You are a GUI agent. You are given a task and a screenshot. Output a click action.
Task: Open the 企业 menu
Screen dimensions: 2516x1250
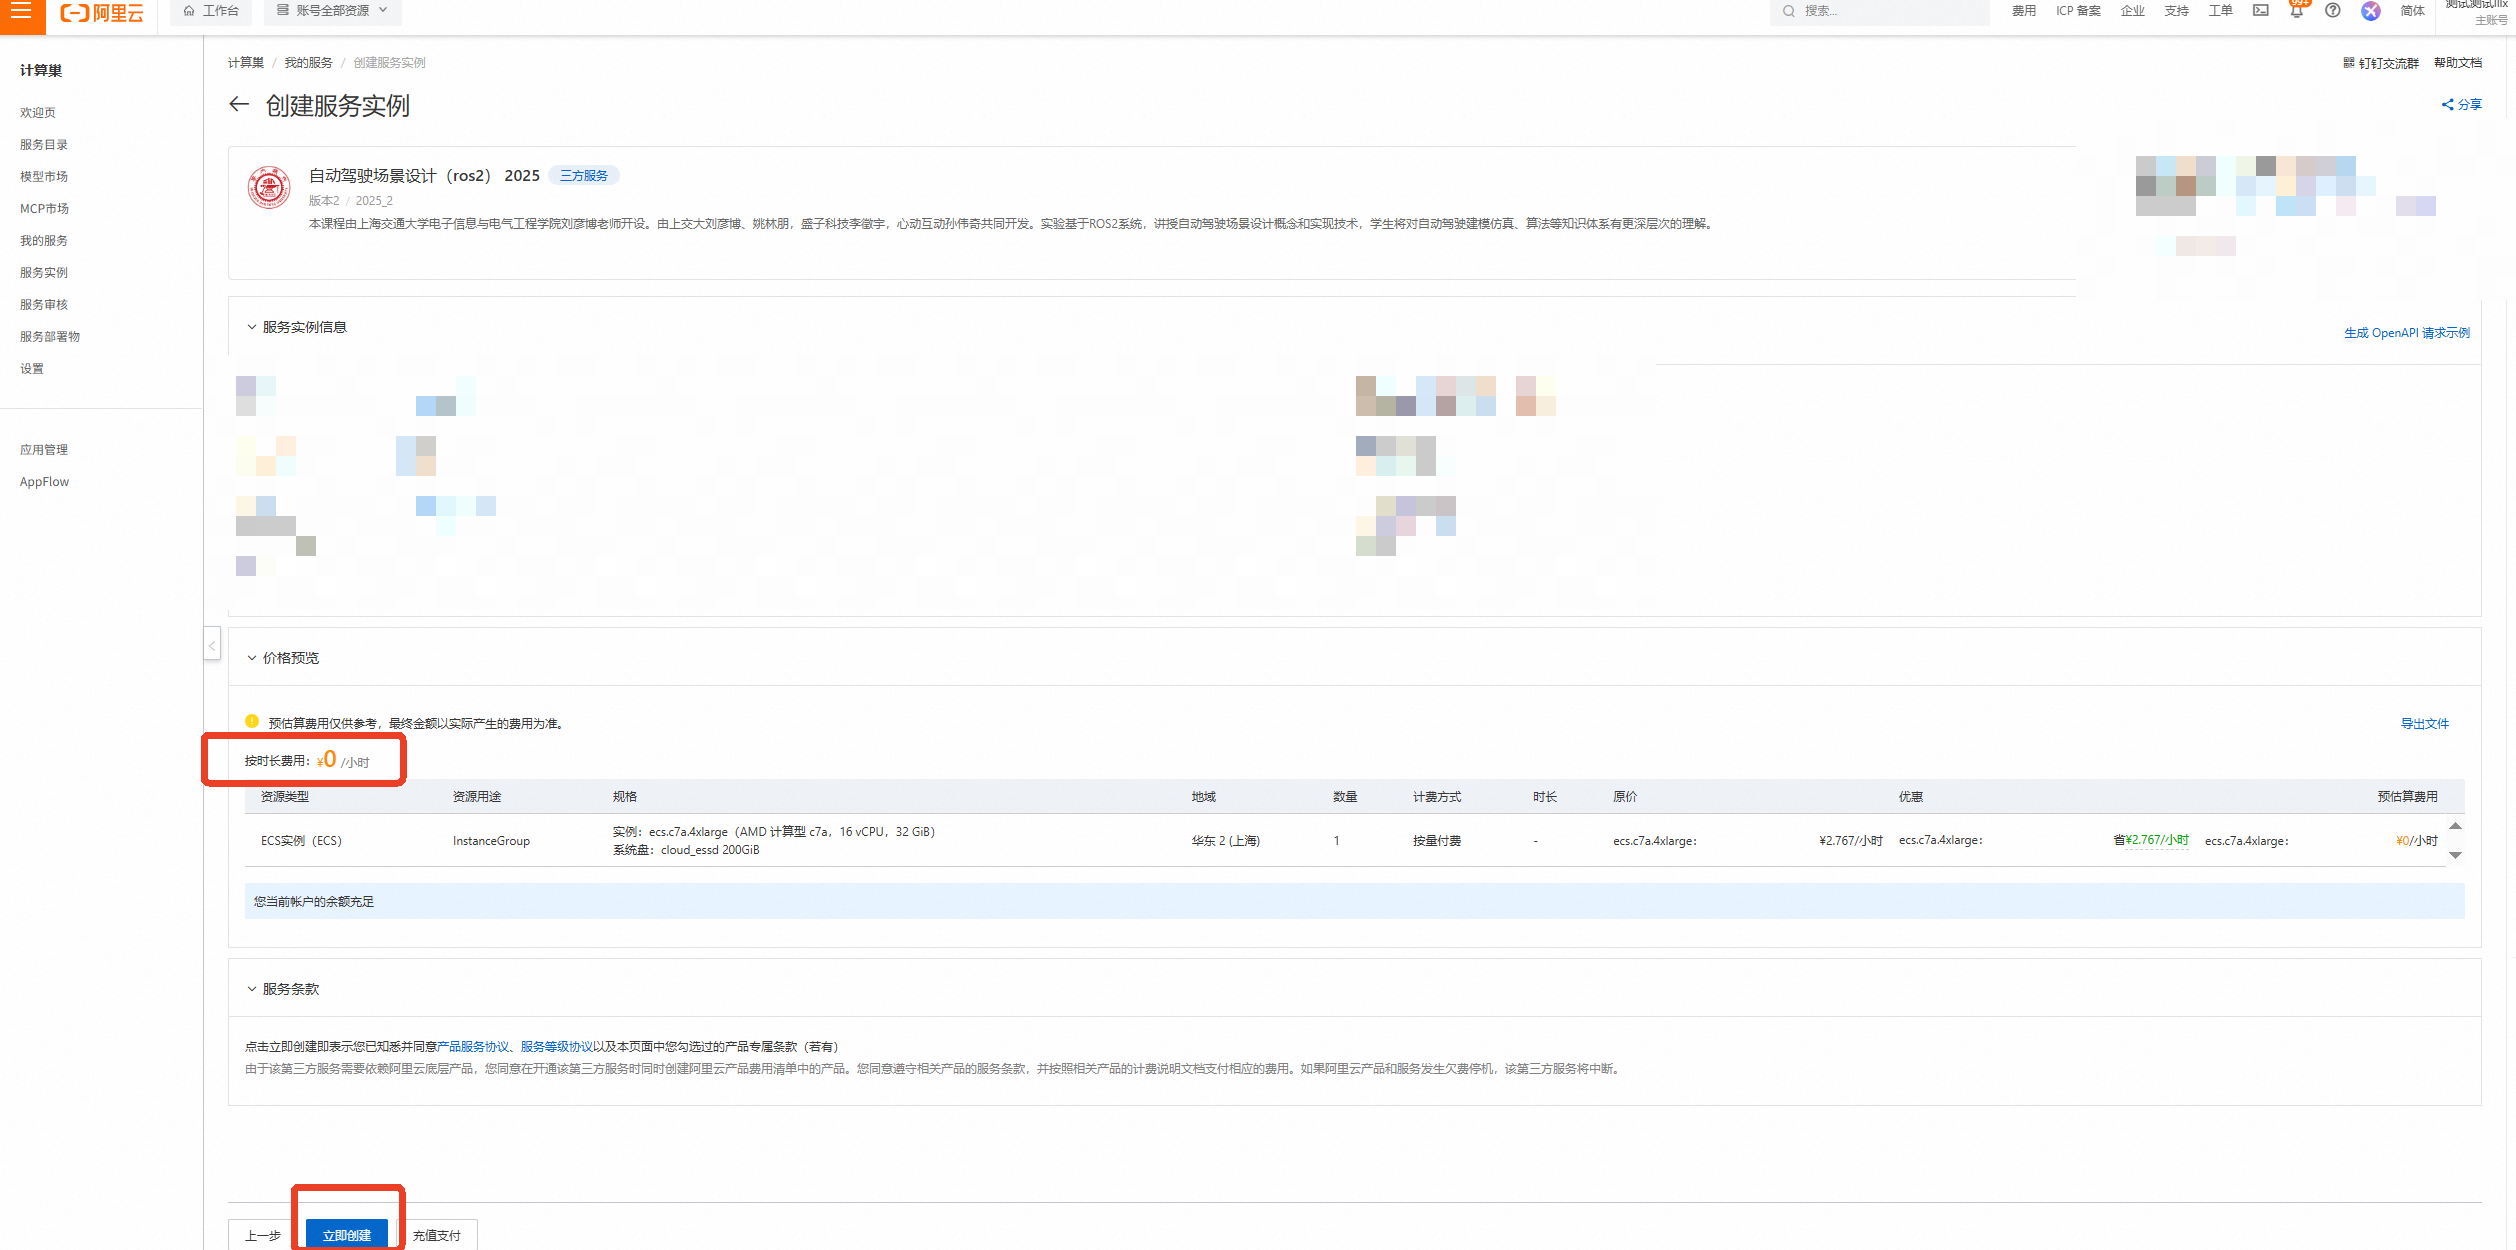click(2132, 11)
